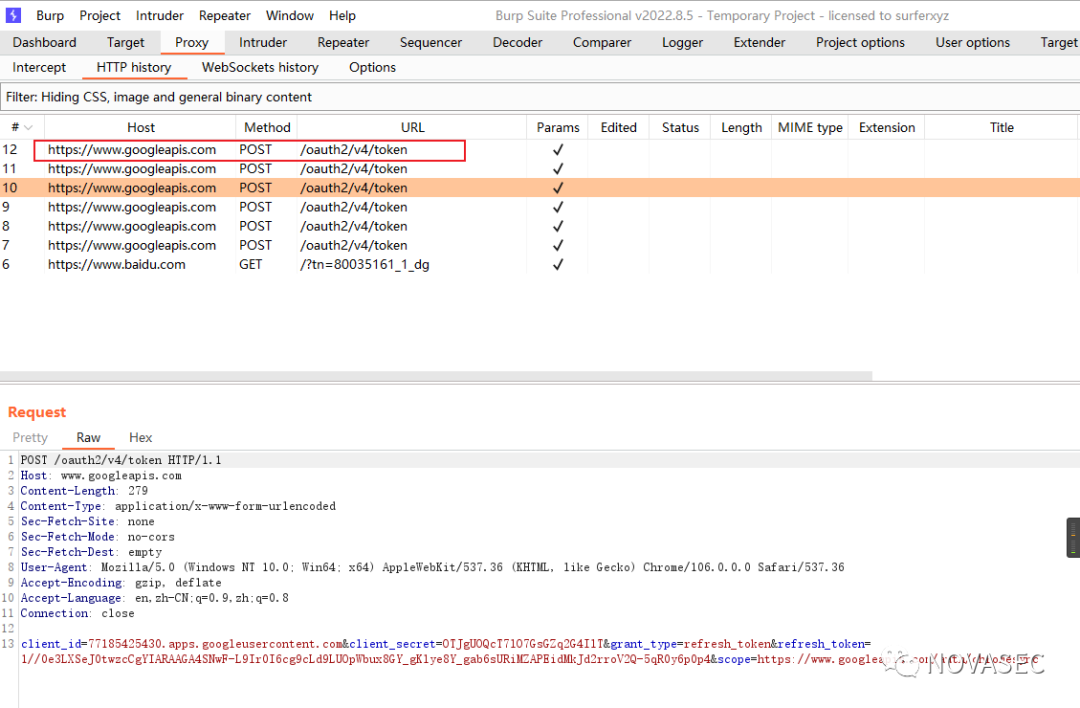Select the HTTP history sub-tab

tap(134, 67)
